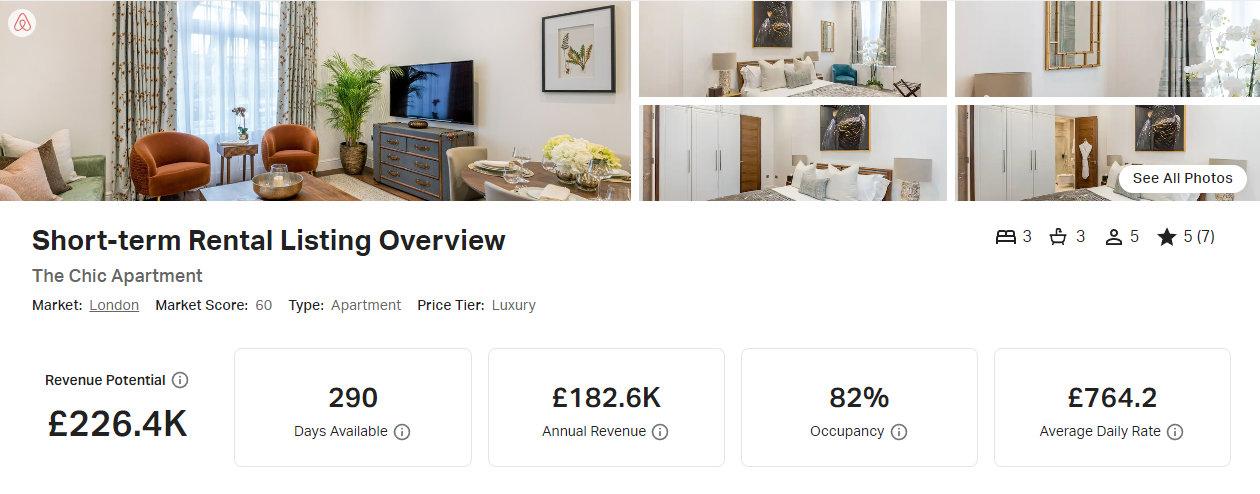Viewport: 1260px width, 494px height.
Task: Select the 290 Days Available card
Action: click(353, 407)
